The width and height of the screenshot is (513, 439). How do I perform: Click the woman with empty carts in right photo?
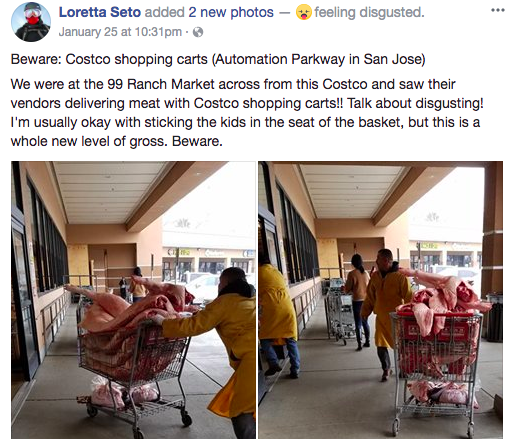357,302
